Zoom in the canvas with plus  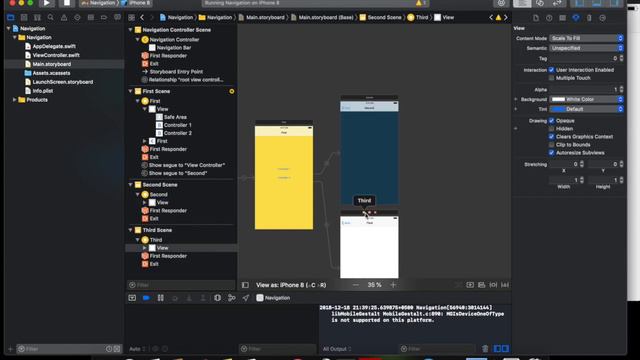point(393,285)
